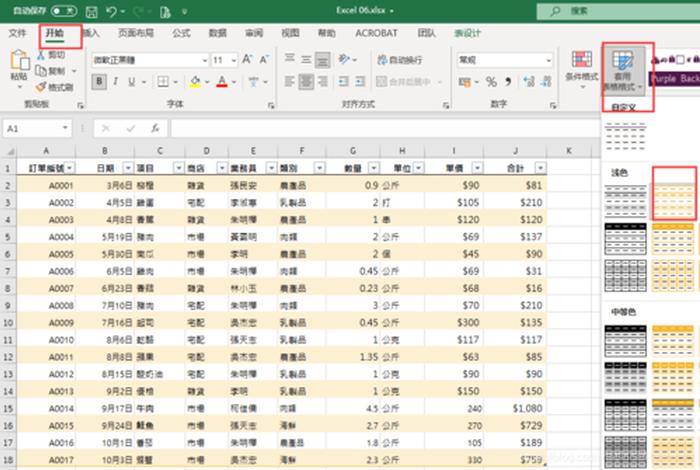This screenshot has width=700, height=470.
Task: Select the black table style in 中等色 section
Action: pos(625,341)
